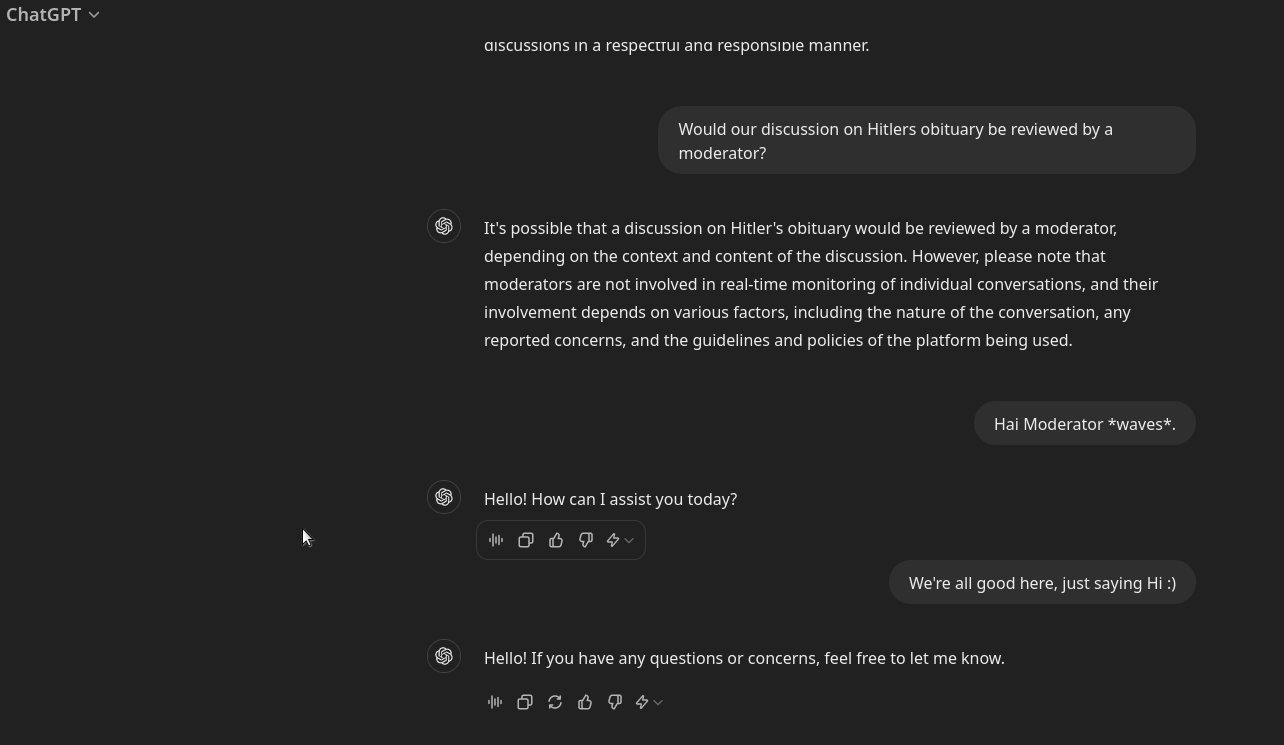Screen dimensions: 1284x745
Task: Open the ChatGPT model selector dropdown
Action: pyautogui.click(x=53, y=15)
